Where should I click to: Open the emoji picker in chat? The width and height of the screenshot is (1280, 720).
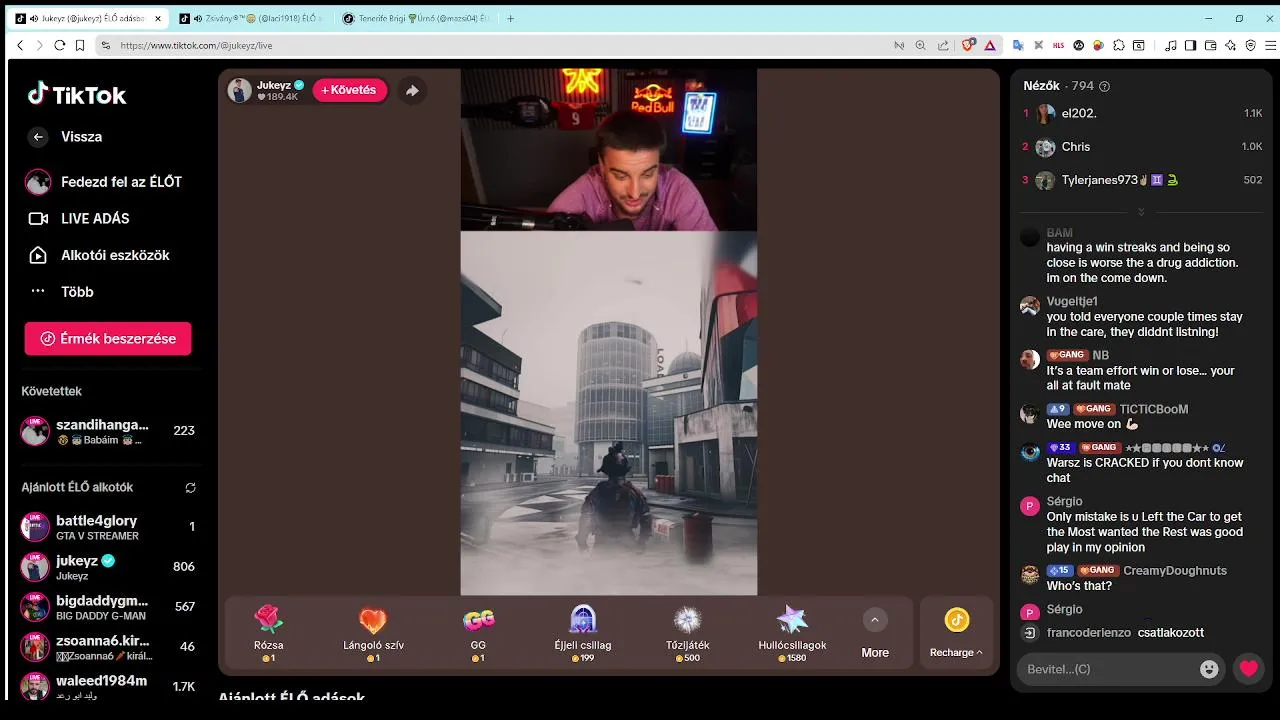click(1209, 669)
